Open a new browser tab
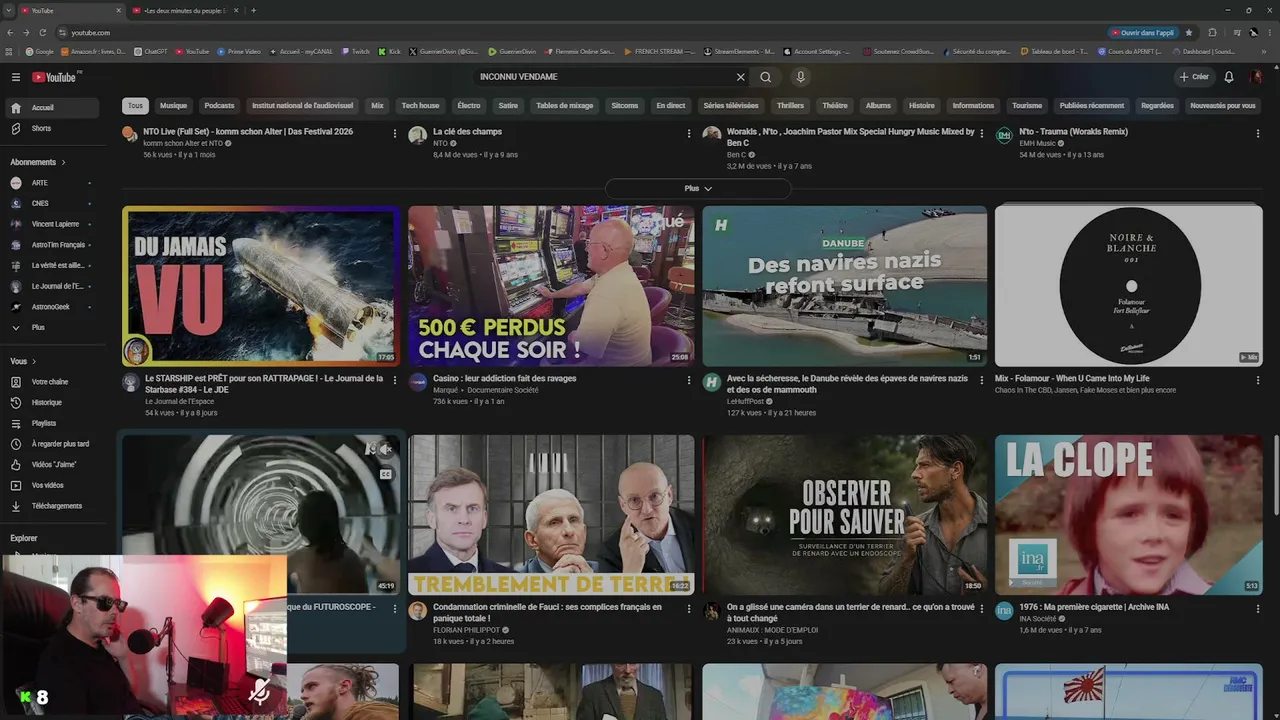Screen dimensions: 1280x720 (253, 10)
